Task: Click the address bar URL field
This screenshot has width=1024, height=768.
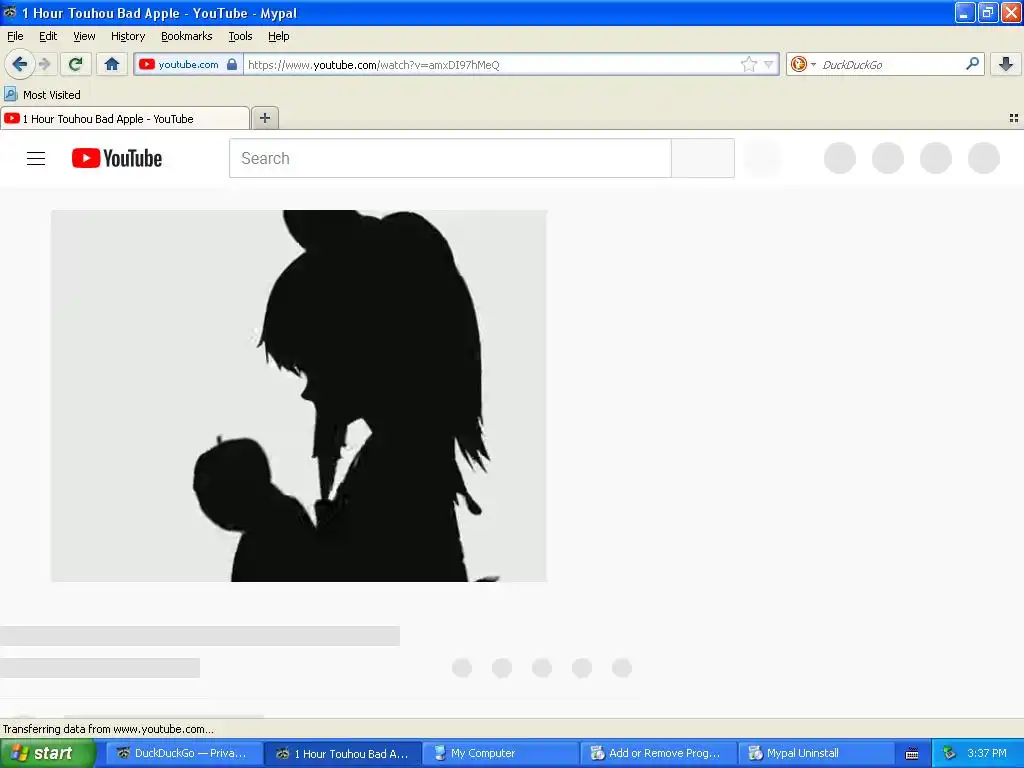Action: [493, 64]
